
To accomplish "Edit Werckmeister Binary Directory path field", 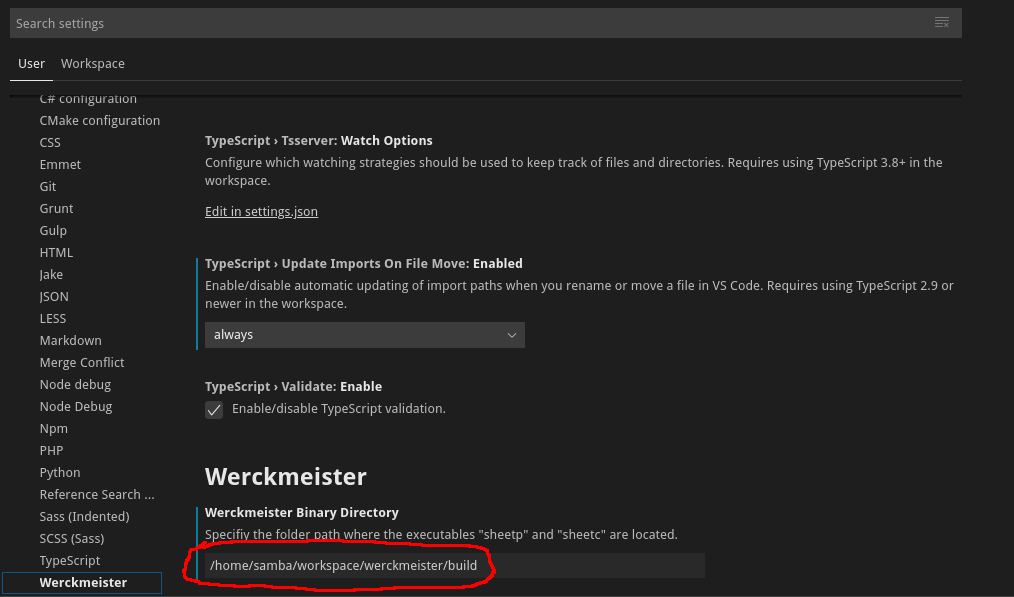I will [455, 565].
